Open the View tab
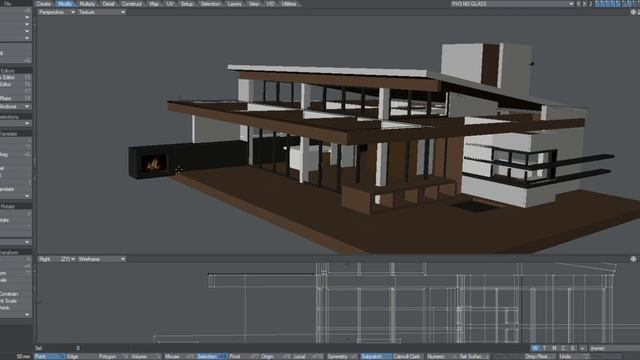 coord(254,4)
